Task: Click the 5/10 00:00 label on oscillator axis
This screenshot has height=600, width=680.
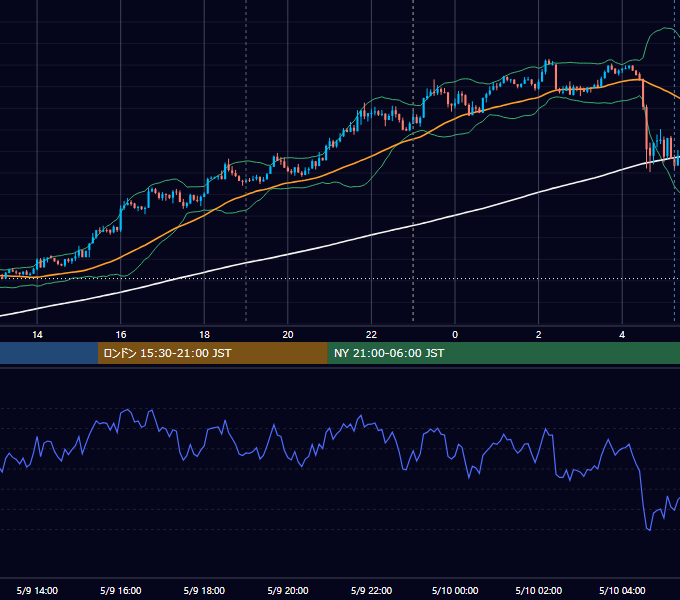Action: tap(455, 590)
